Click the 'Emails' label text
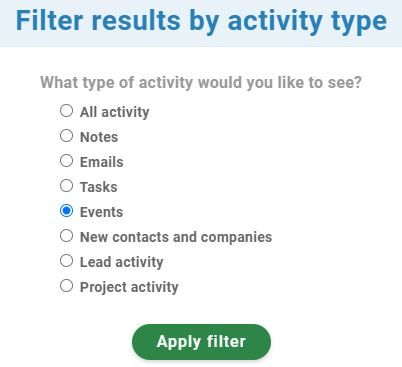The width and height of the screenshot is (402, 367). [x=102, y=162]
